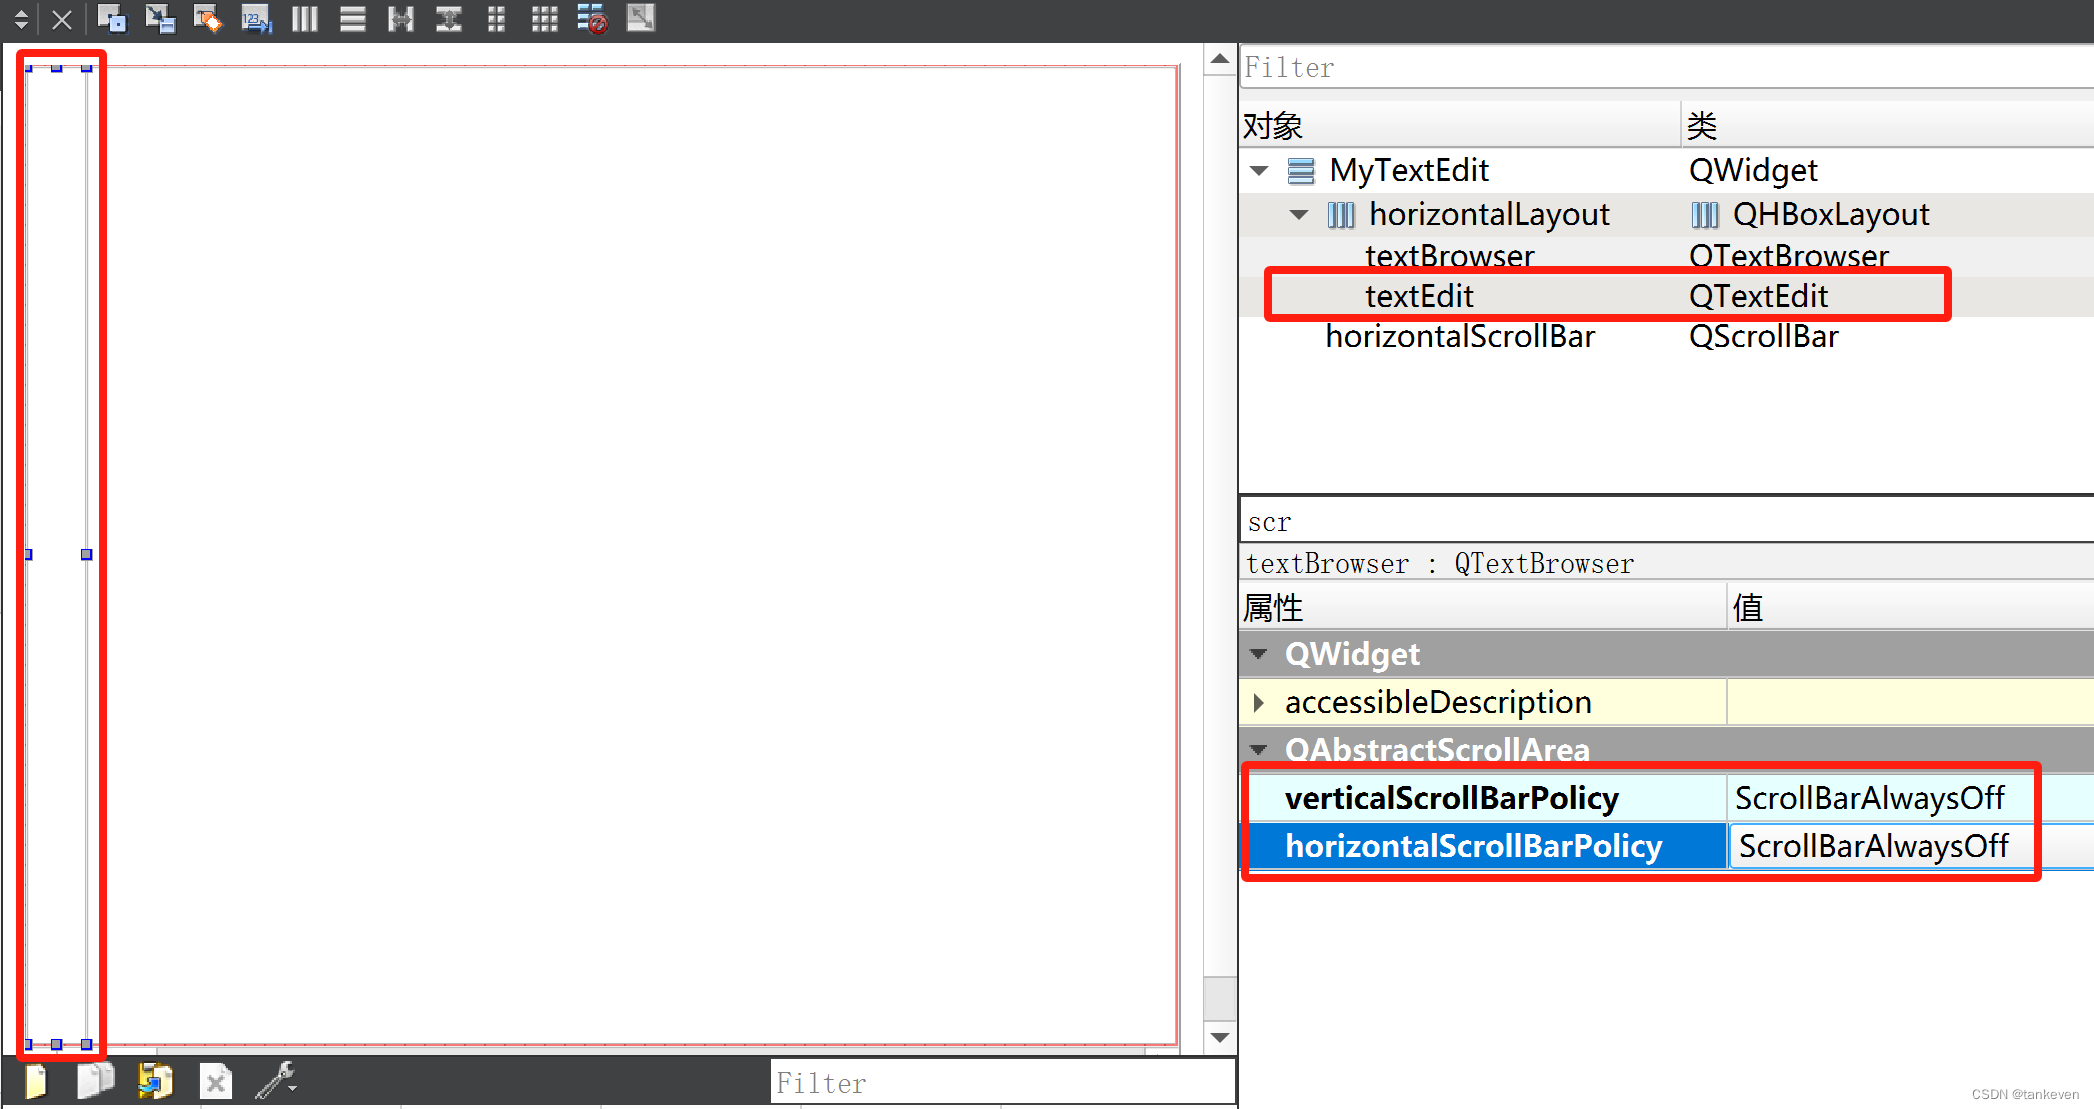Click the property filter field containing scr
The width and height of the screenshot is (2094, 1109).
(1660, 522)
